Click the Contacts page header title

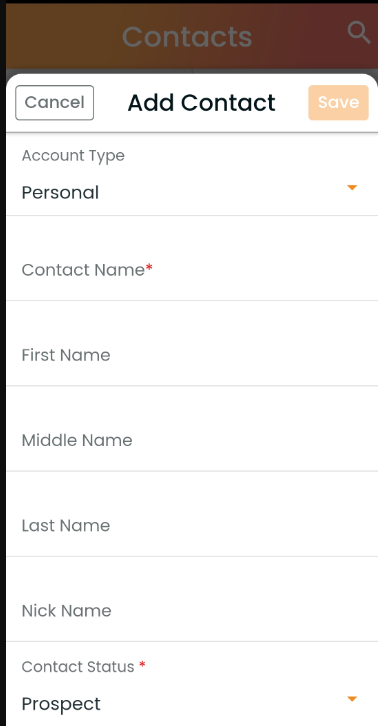point(187,37)
